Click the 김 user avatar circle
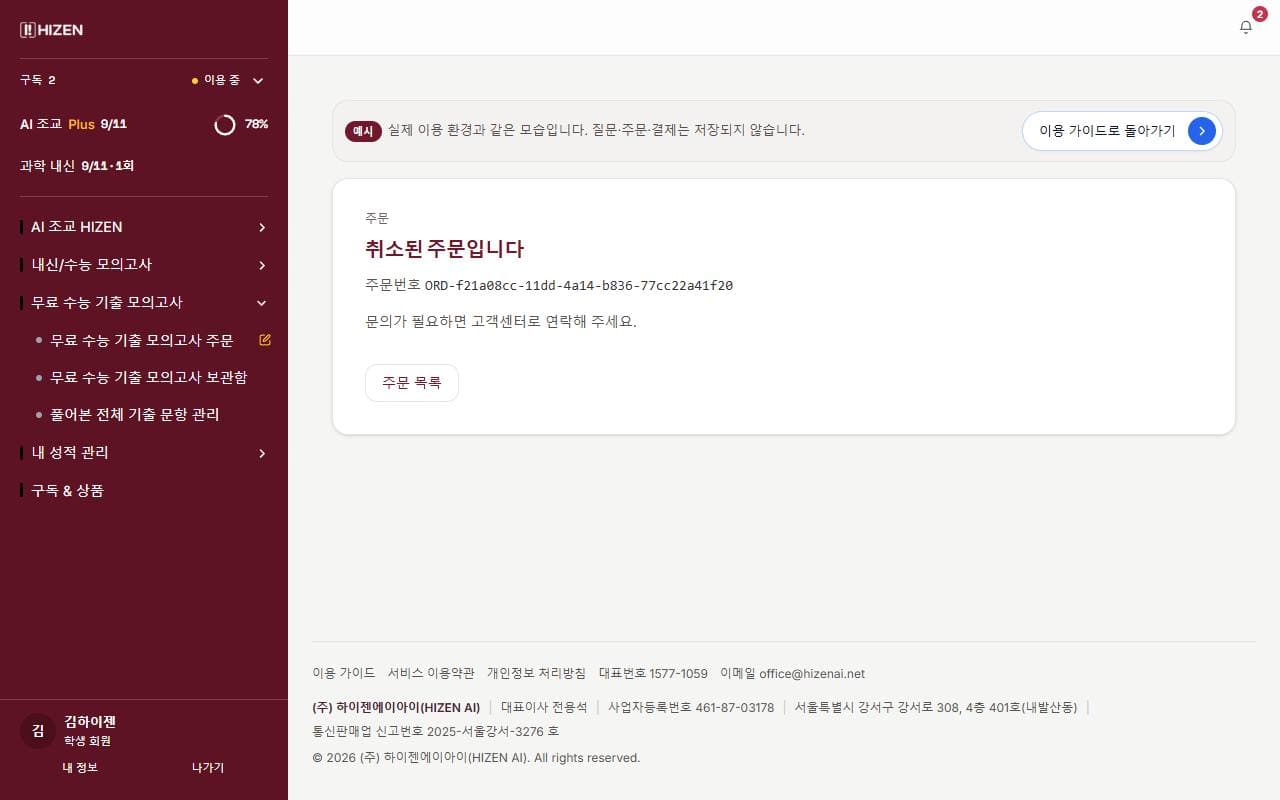Screen dimensions: 1280x800 coord(38,731)
